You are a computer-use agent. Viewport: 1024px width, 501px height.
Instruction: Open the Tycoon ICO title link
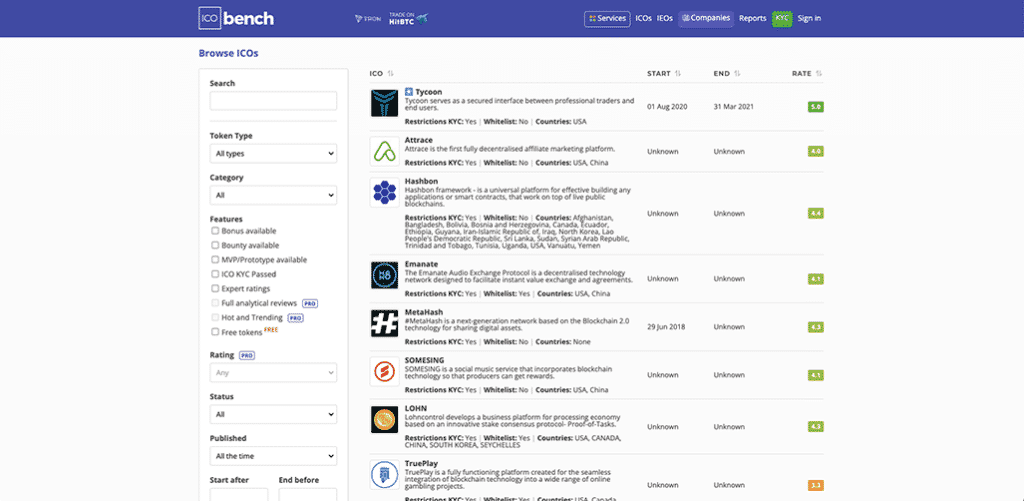coord(428,92)
